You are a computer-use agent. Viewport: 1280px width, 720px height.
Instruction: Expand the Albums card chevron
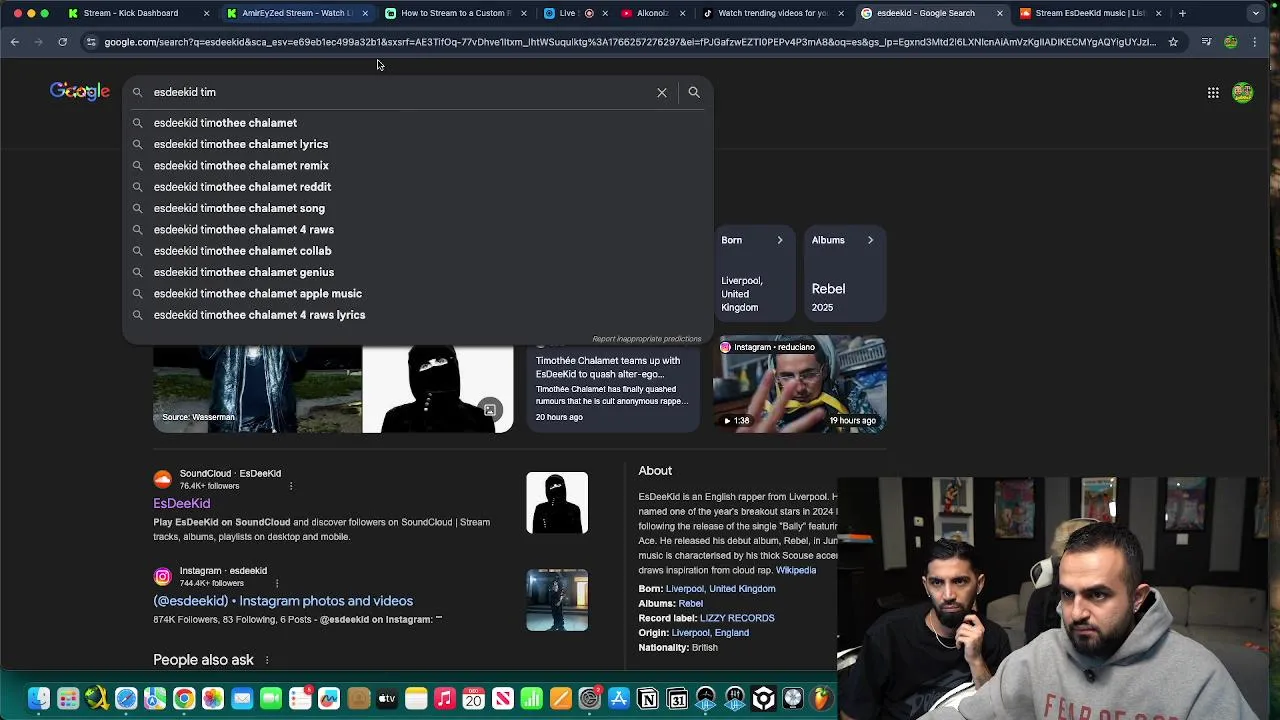tap(870, 240)
